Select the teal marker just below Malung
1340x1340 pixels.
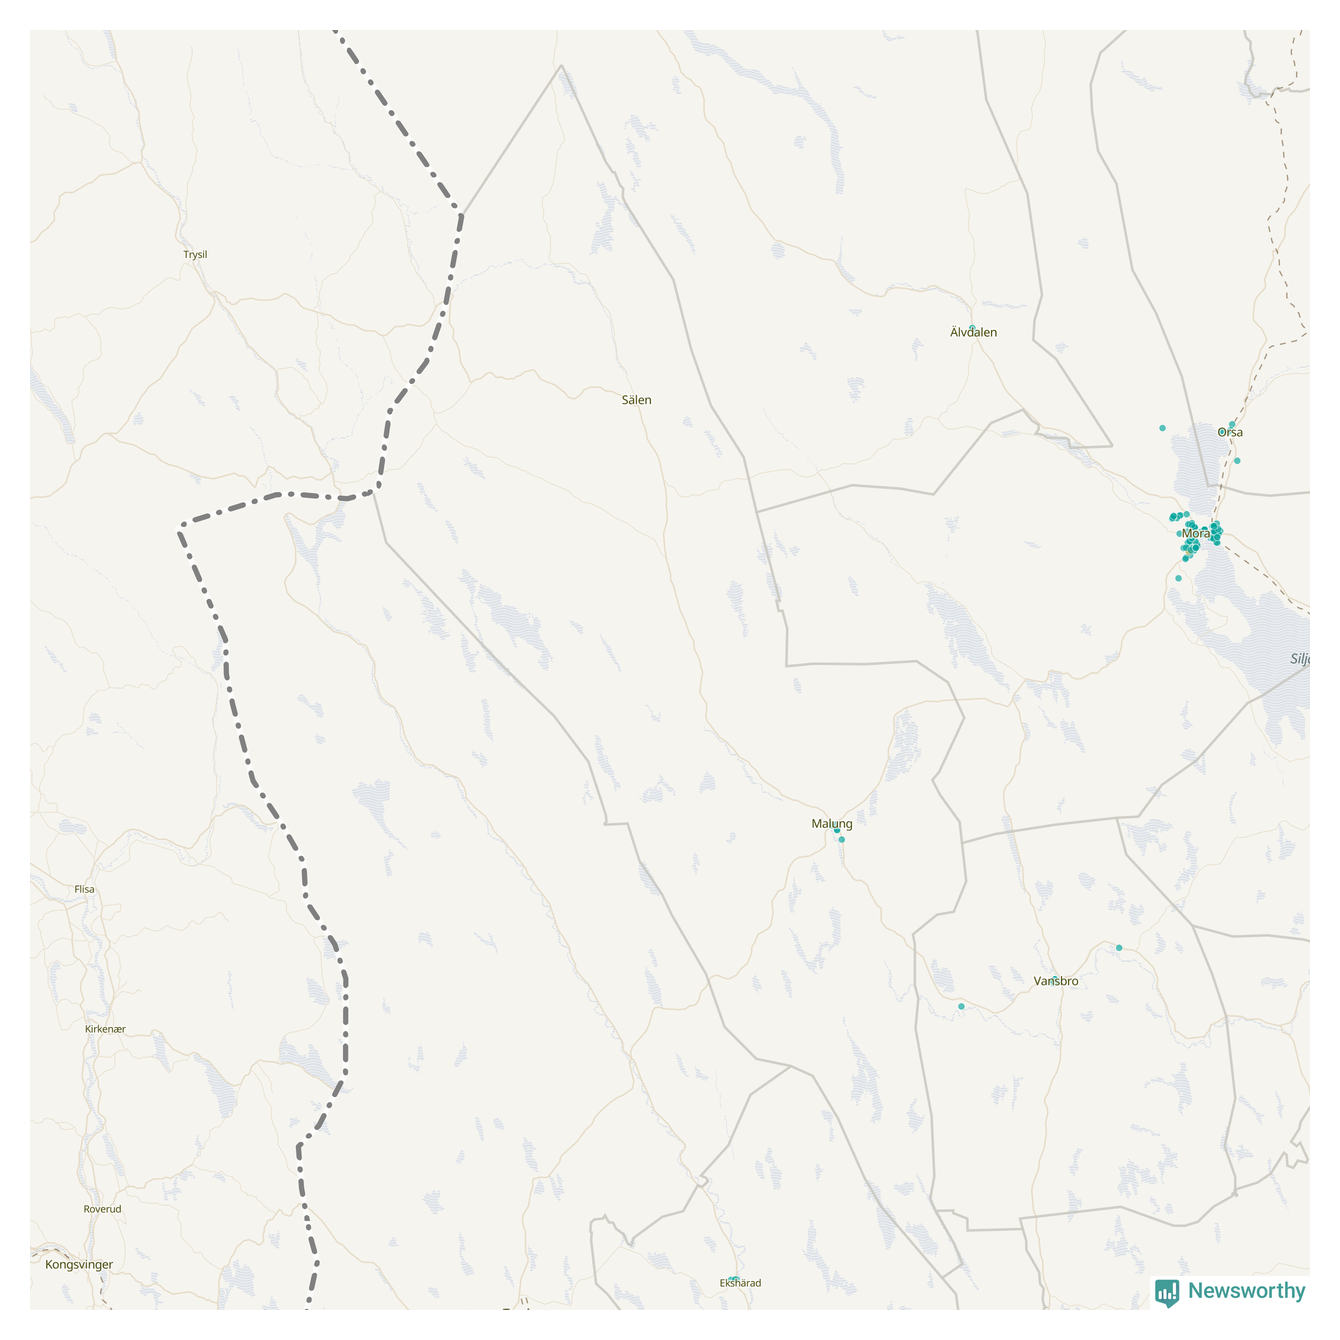click(842, 840)
